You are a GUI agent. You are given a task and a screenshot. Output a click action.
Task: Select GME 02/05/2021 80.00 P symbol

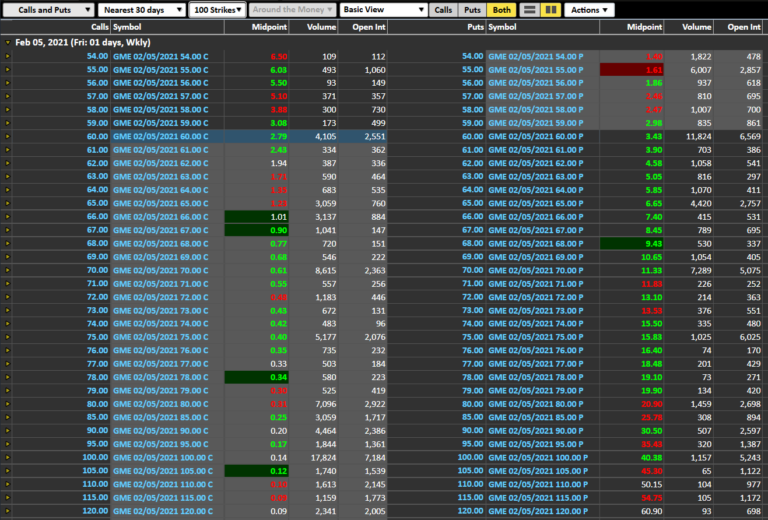tap(536, 404)
